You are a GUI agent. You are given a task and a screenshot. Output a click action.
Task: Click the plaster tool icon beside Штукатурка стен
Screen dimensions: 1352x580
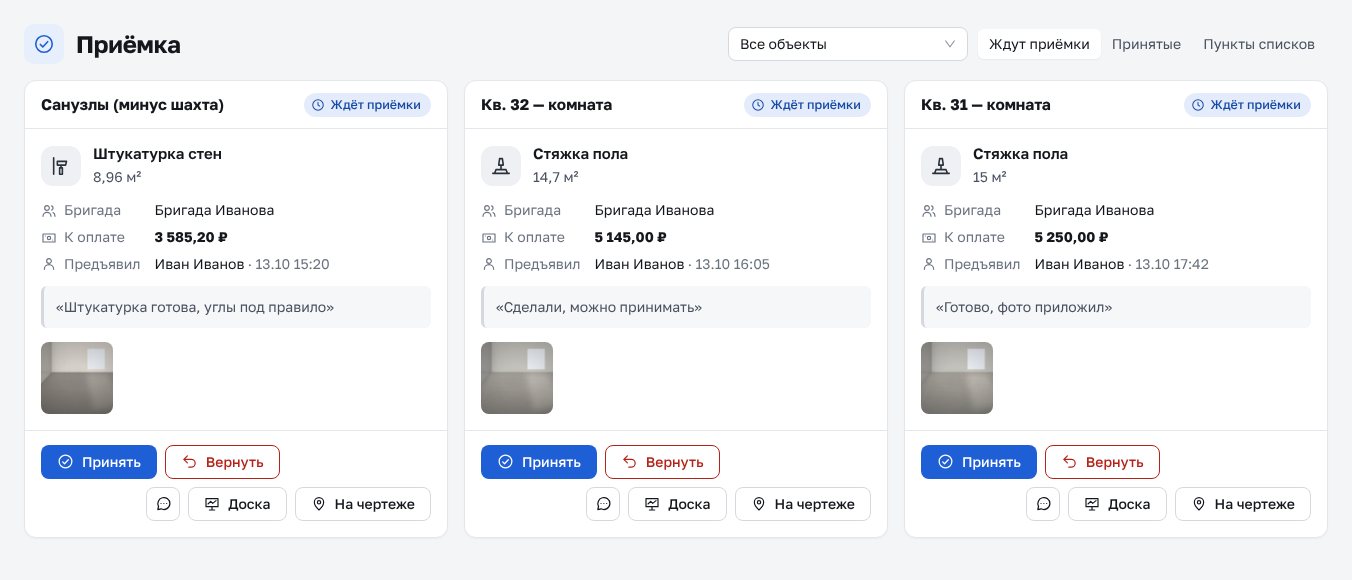point(61,166)
